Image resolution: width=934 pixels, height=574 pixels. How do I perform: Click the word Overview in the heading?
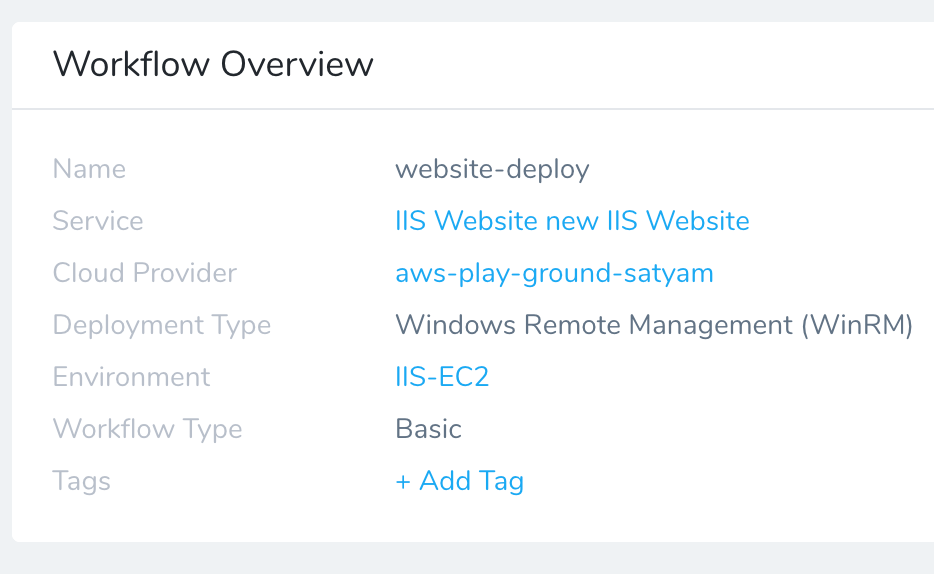pos(297,64)
